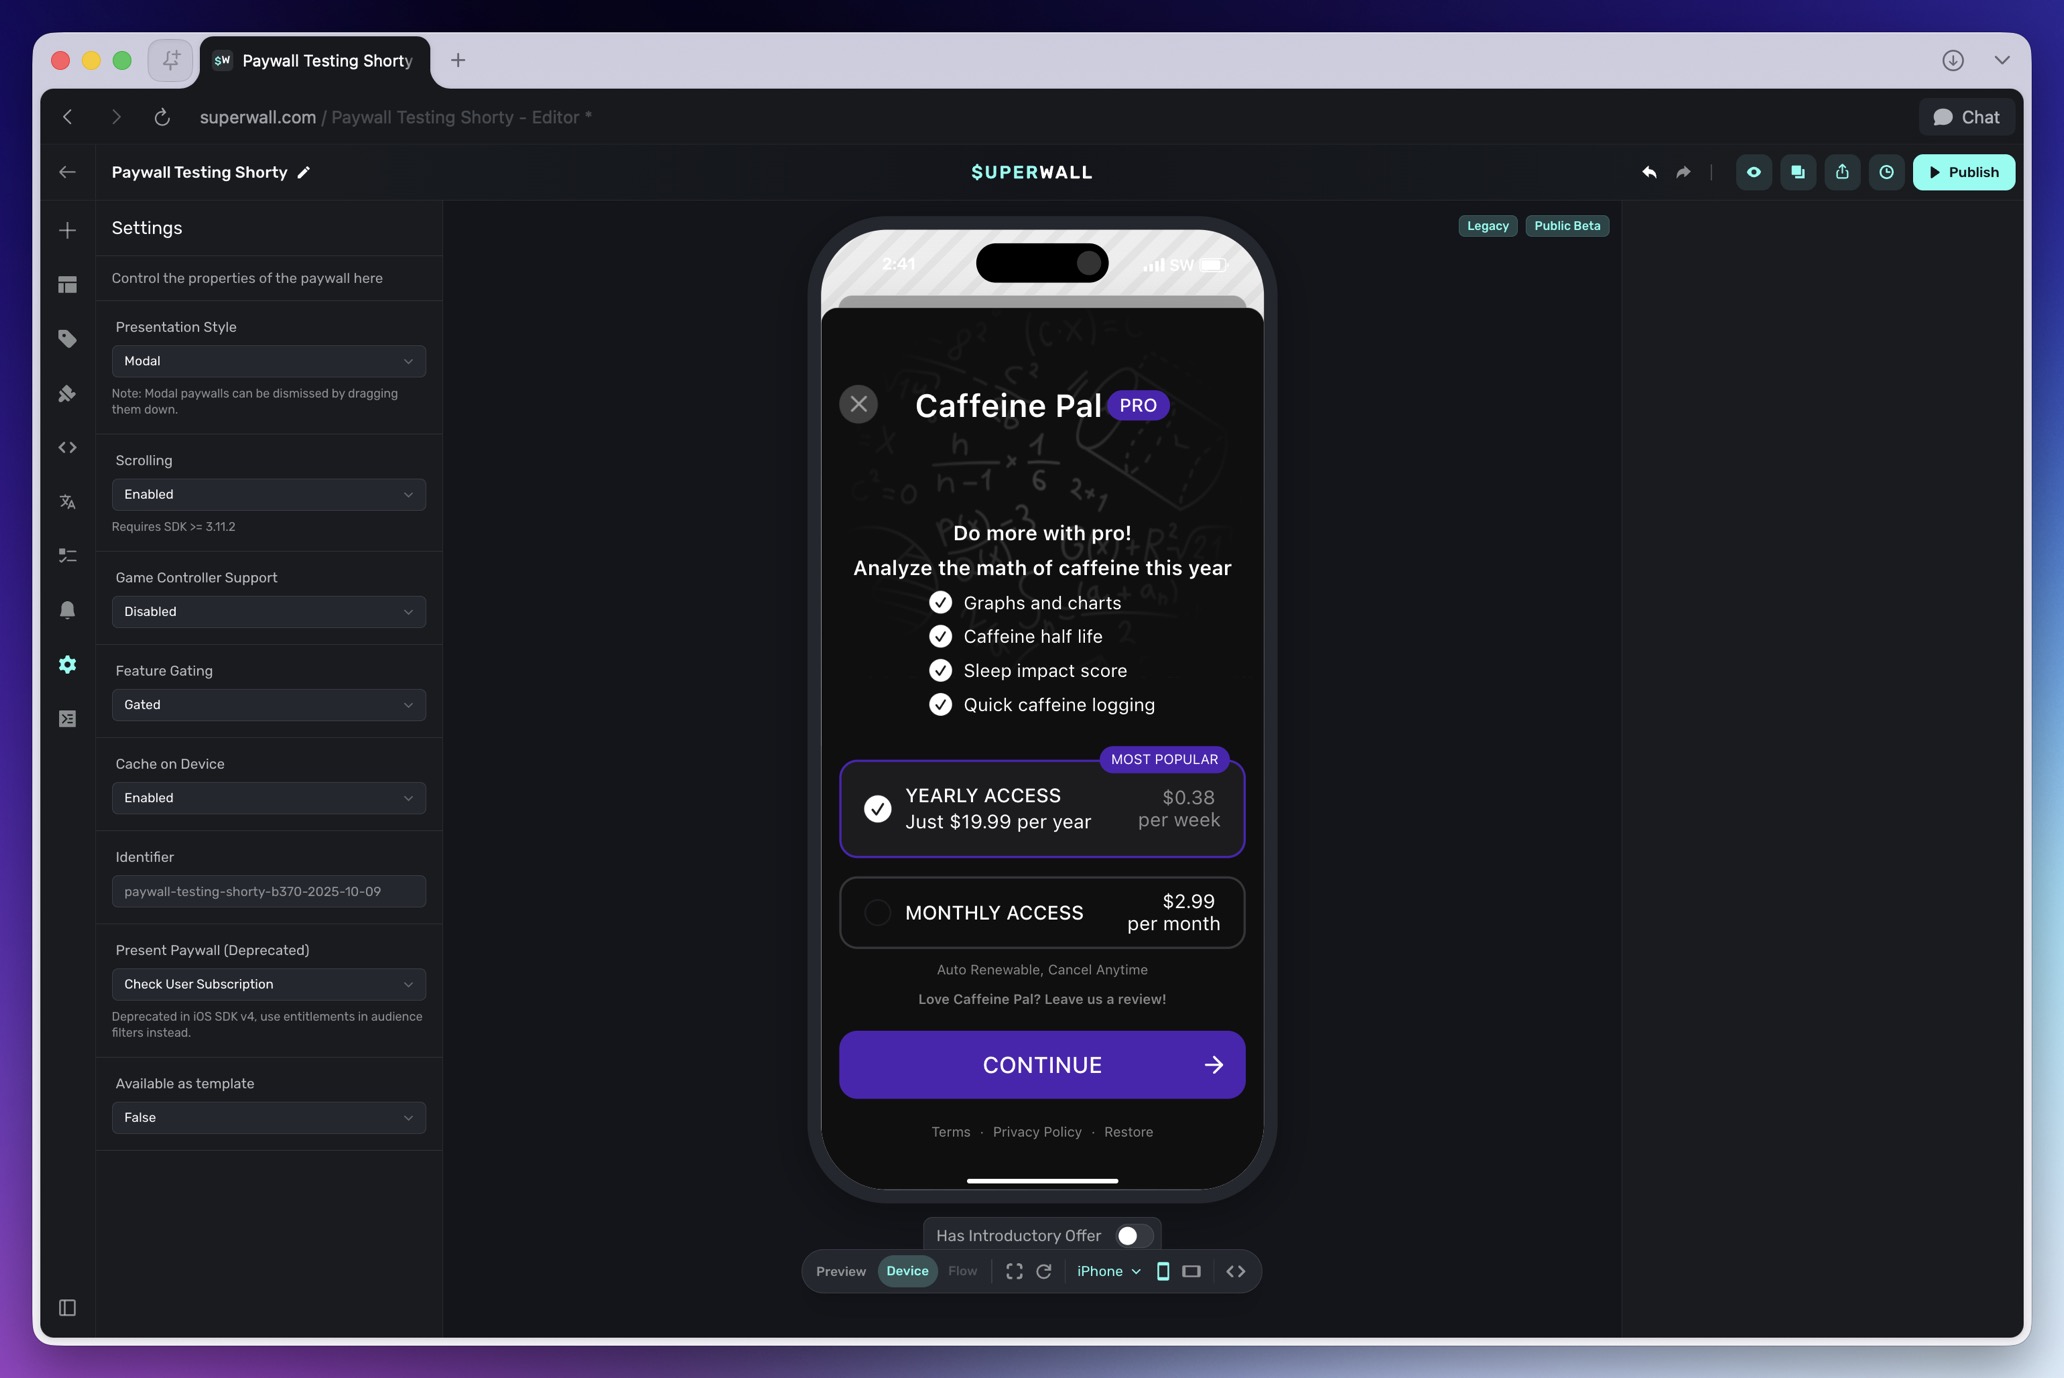Open the Available as template dropdown
The height and width of the screenshot is (1378, 2064).
269,1118
